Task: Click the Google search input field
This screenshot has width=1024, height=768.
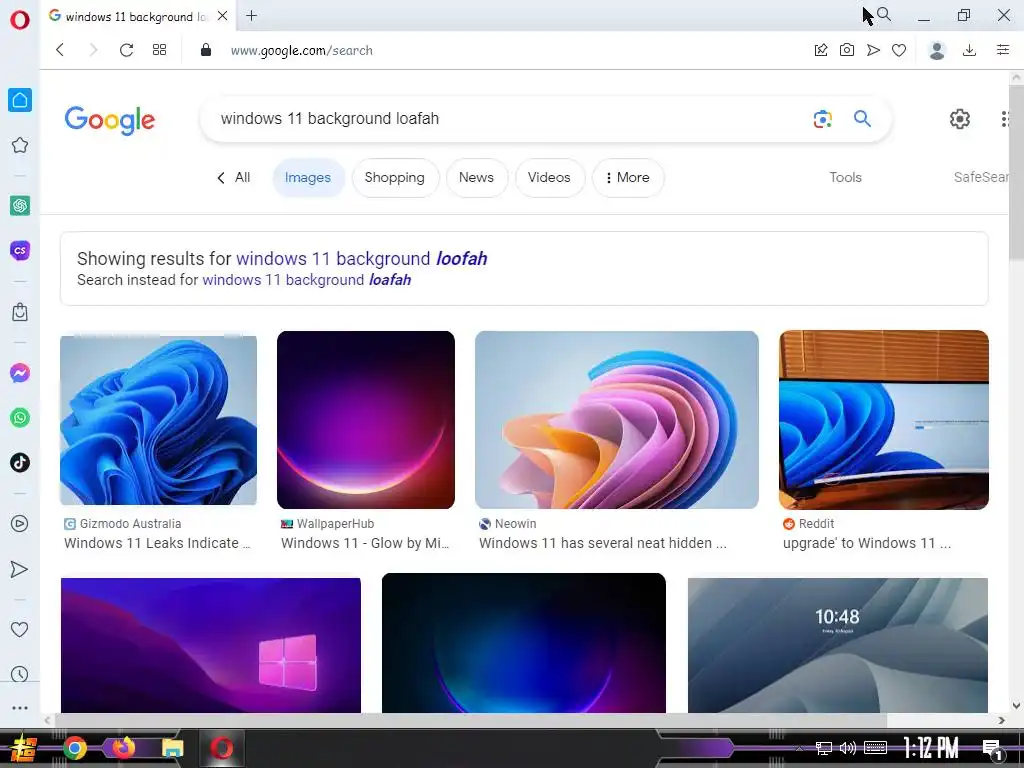Action: click(509, 119)
